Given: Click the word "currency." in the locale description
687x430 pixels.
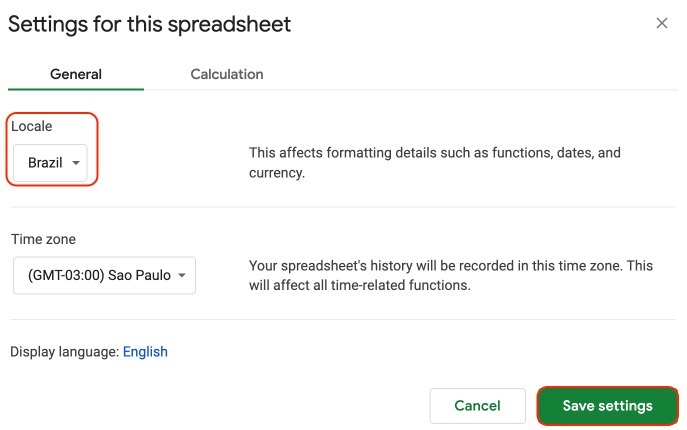Looking at the screenshot, I should (x=277, y=173).
